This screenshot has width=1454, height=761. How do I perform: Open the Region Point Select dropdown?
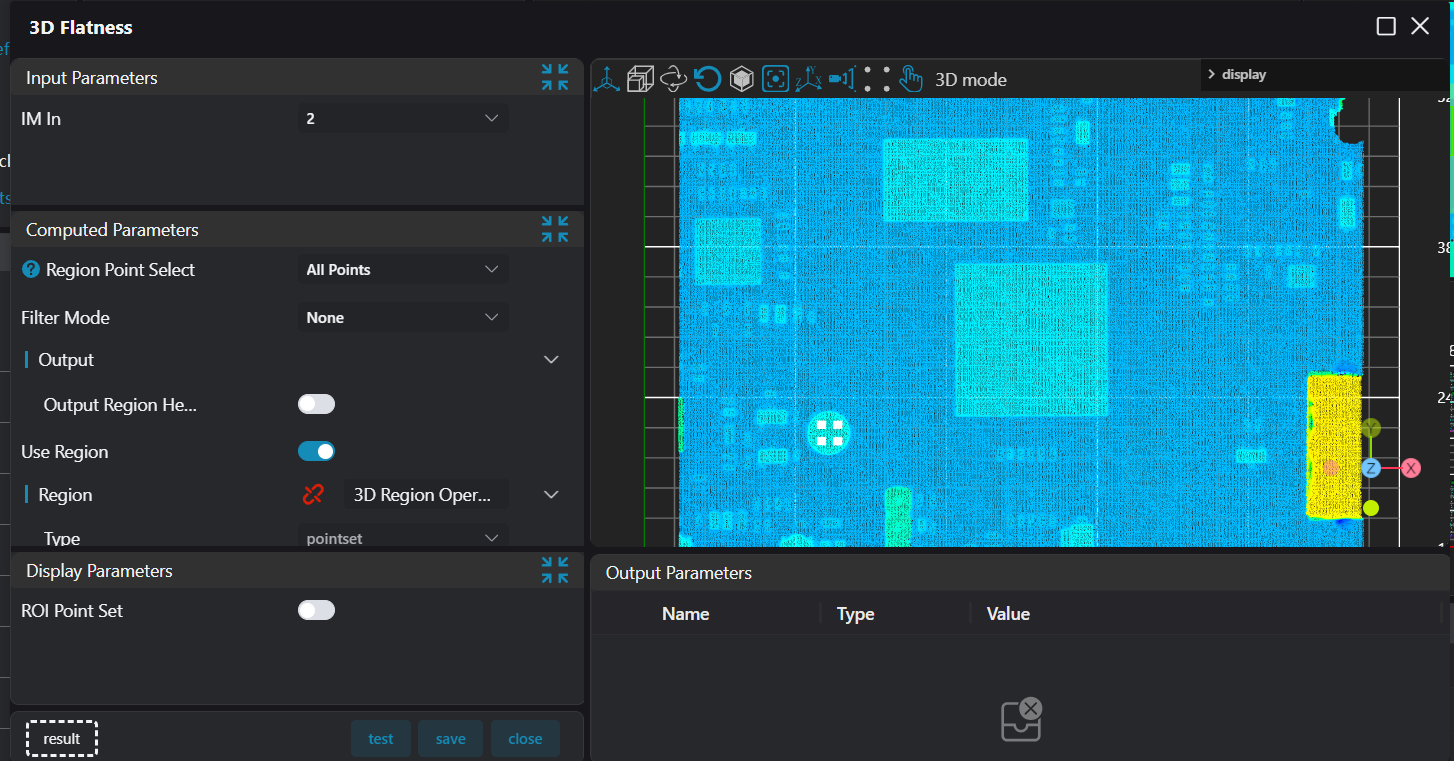[403, 270]
